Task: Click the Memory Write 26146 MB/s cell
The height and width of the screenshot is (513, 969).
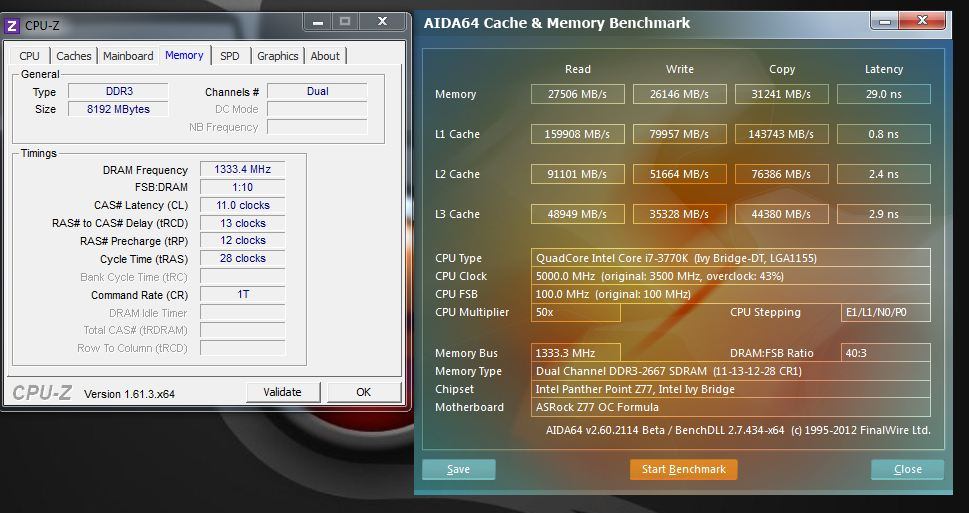Action: [680, 94]
